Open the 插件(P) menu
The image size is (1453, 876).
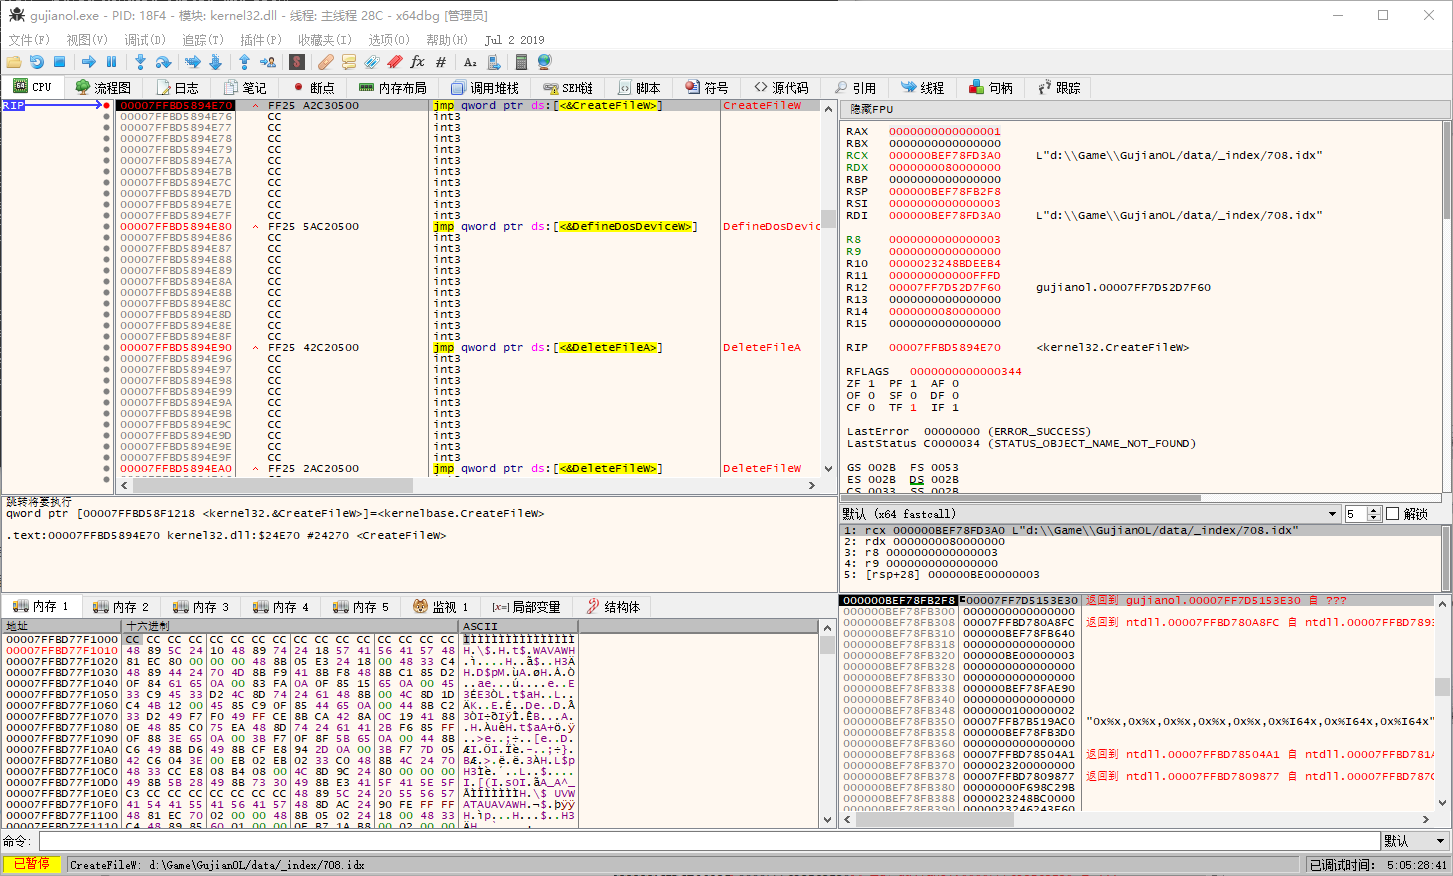(261, 40)
